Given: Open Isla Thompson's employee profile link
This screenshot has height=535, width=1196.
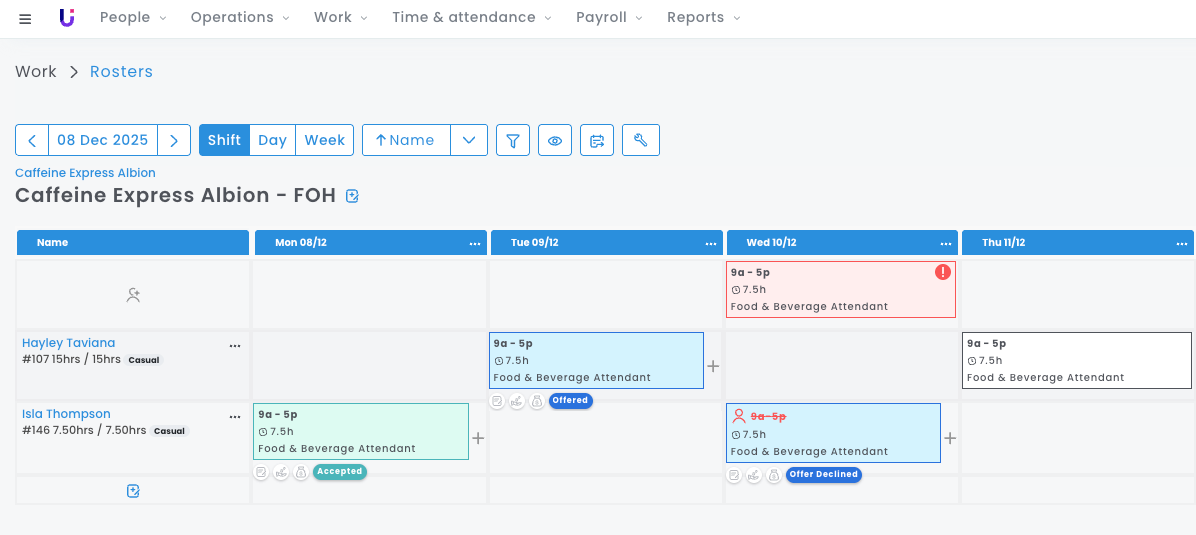Looking at the screenshot, I should pyautogui.click(x=66, y=414).
